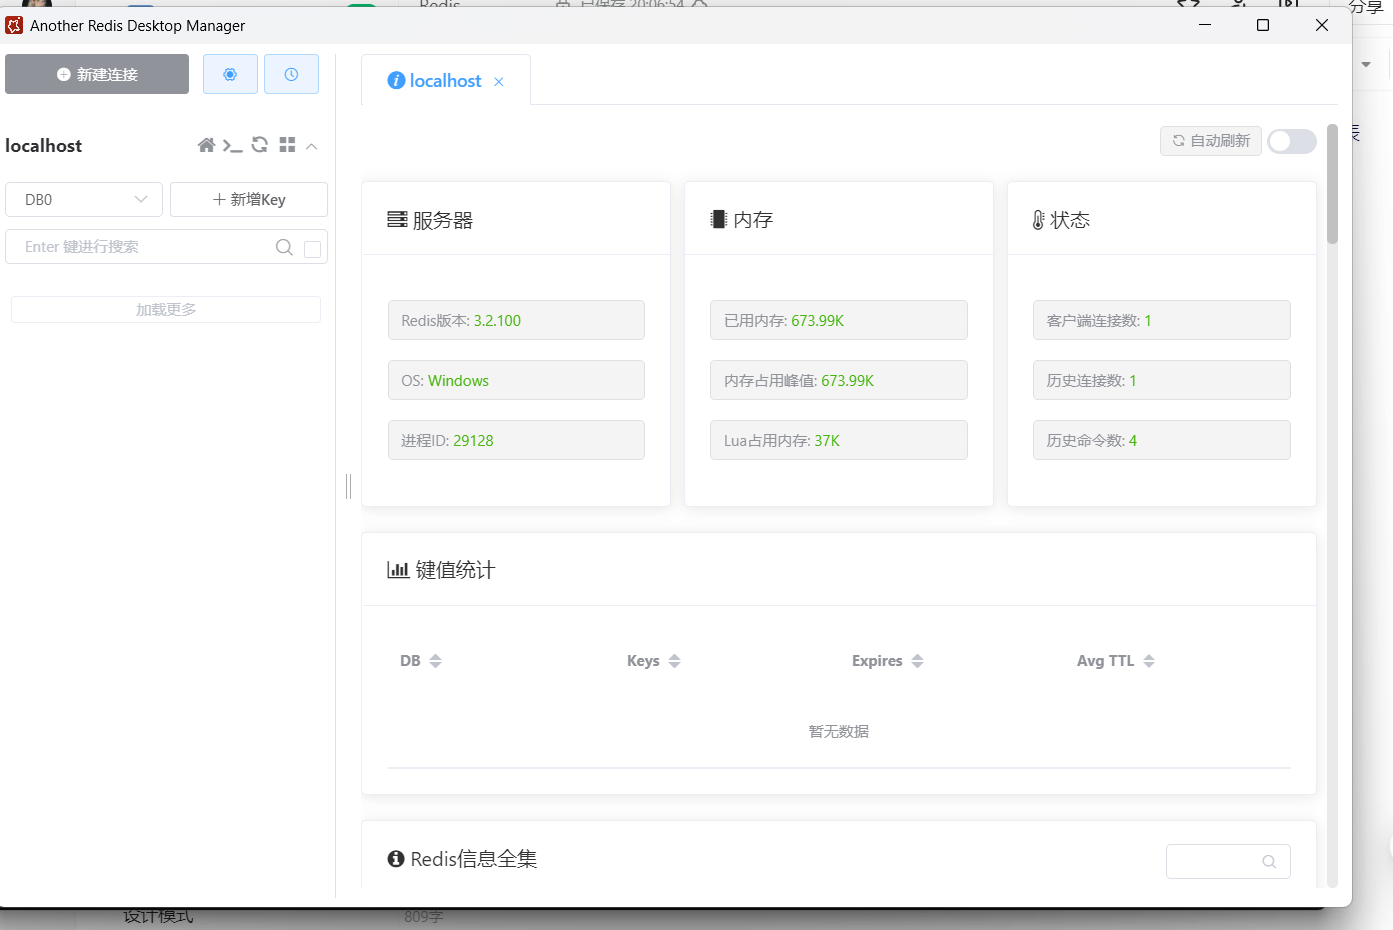Click the localhost connection name in sidebar
Screen dimensions: 1393x930
(44, 146)
